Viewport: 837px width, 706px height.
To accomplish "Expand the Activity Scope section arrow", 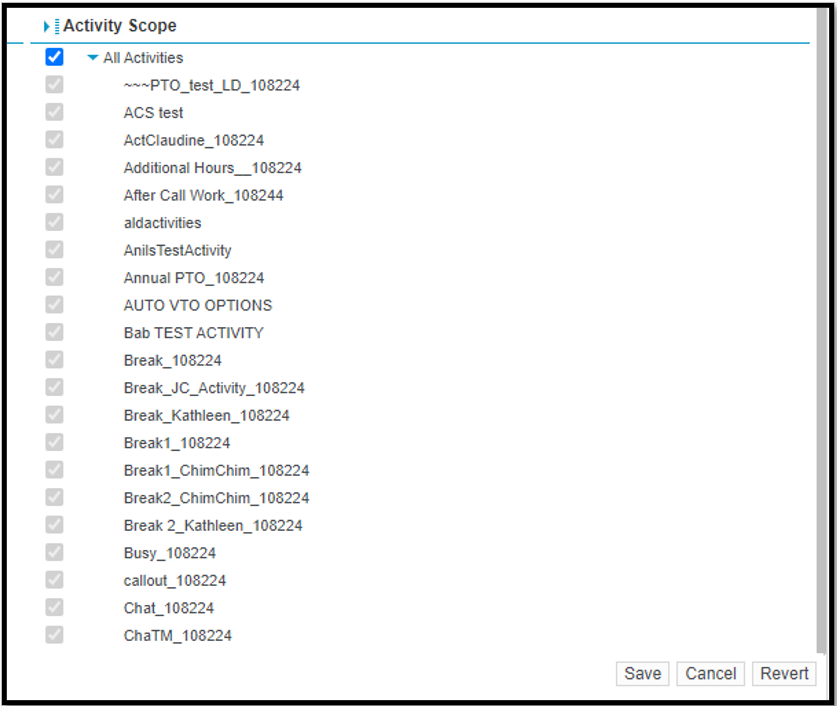I will coord(47,26).
